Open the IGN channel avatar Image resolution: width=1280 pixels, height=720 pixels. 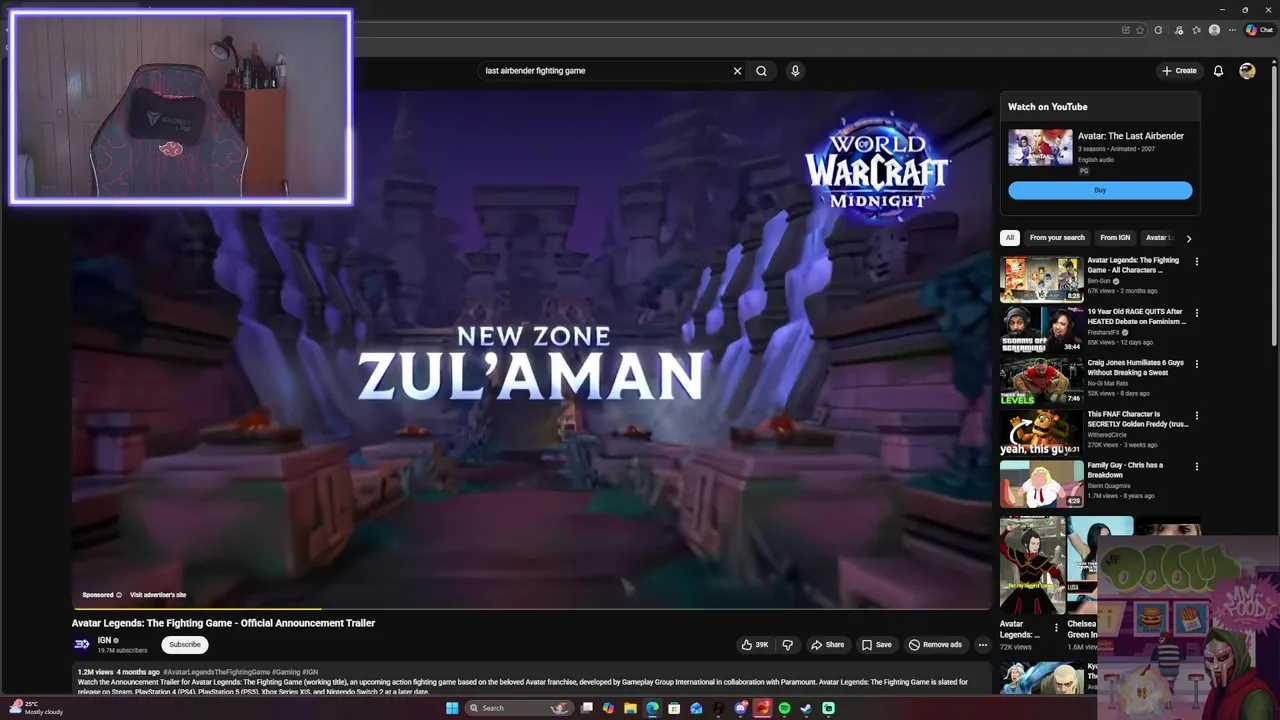(x=82, y=645)
